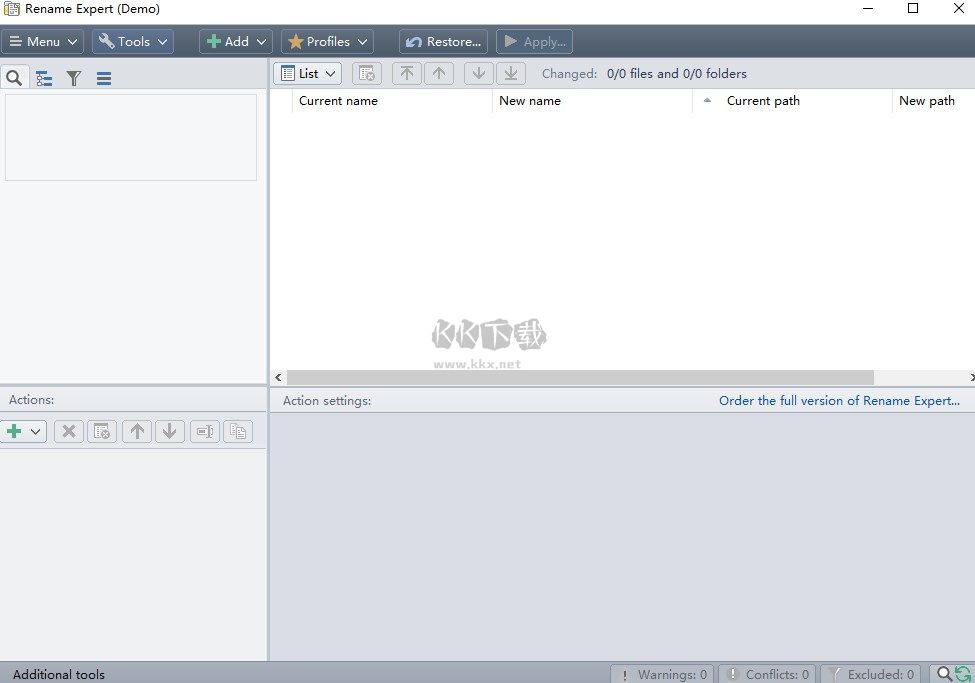
Task: Open the Tools menu
Action: (133, 41)
